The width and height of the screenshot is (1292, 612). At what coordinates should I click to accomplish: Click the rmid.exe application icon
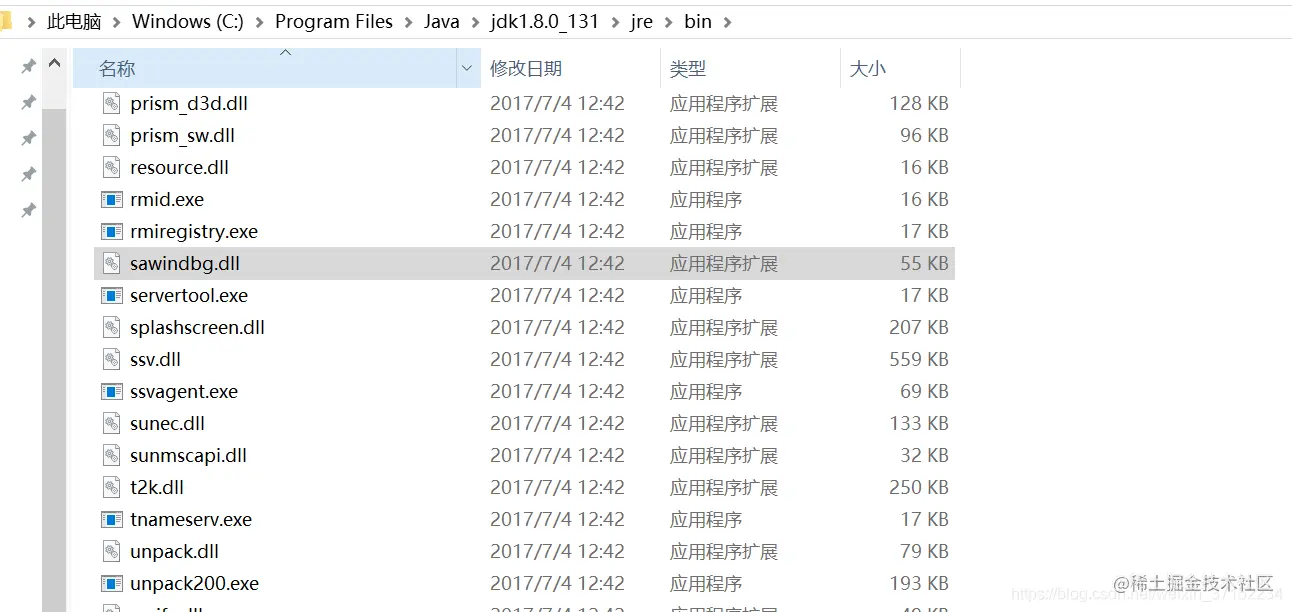point(112,199)
